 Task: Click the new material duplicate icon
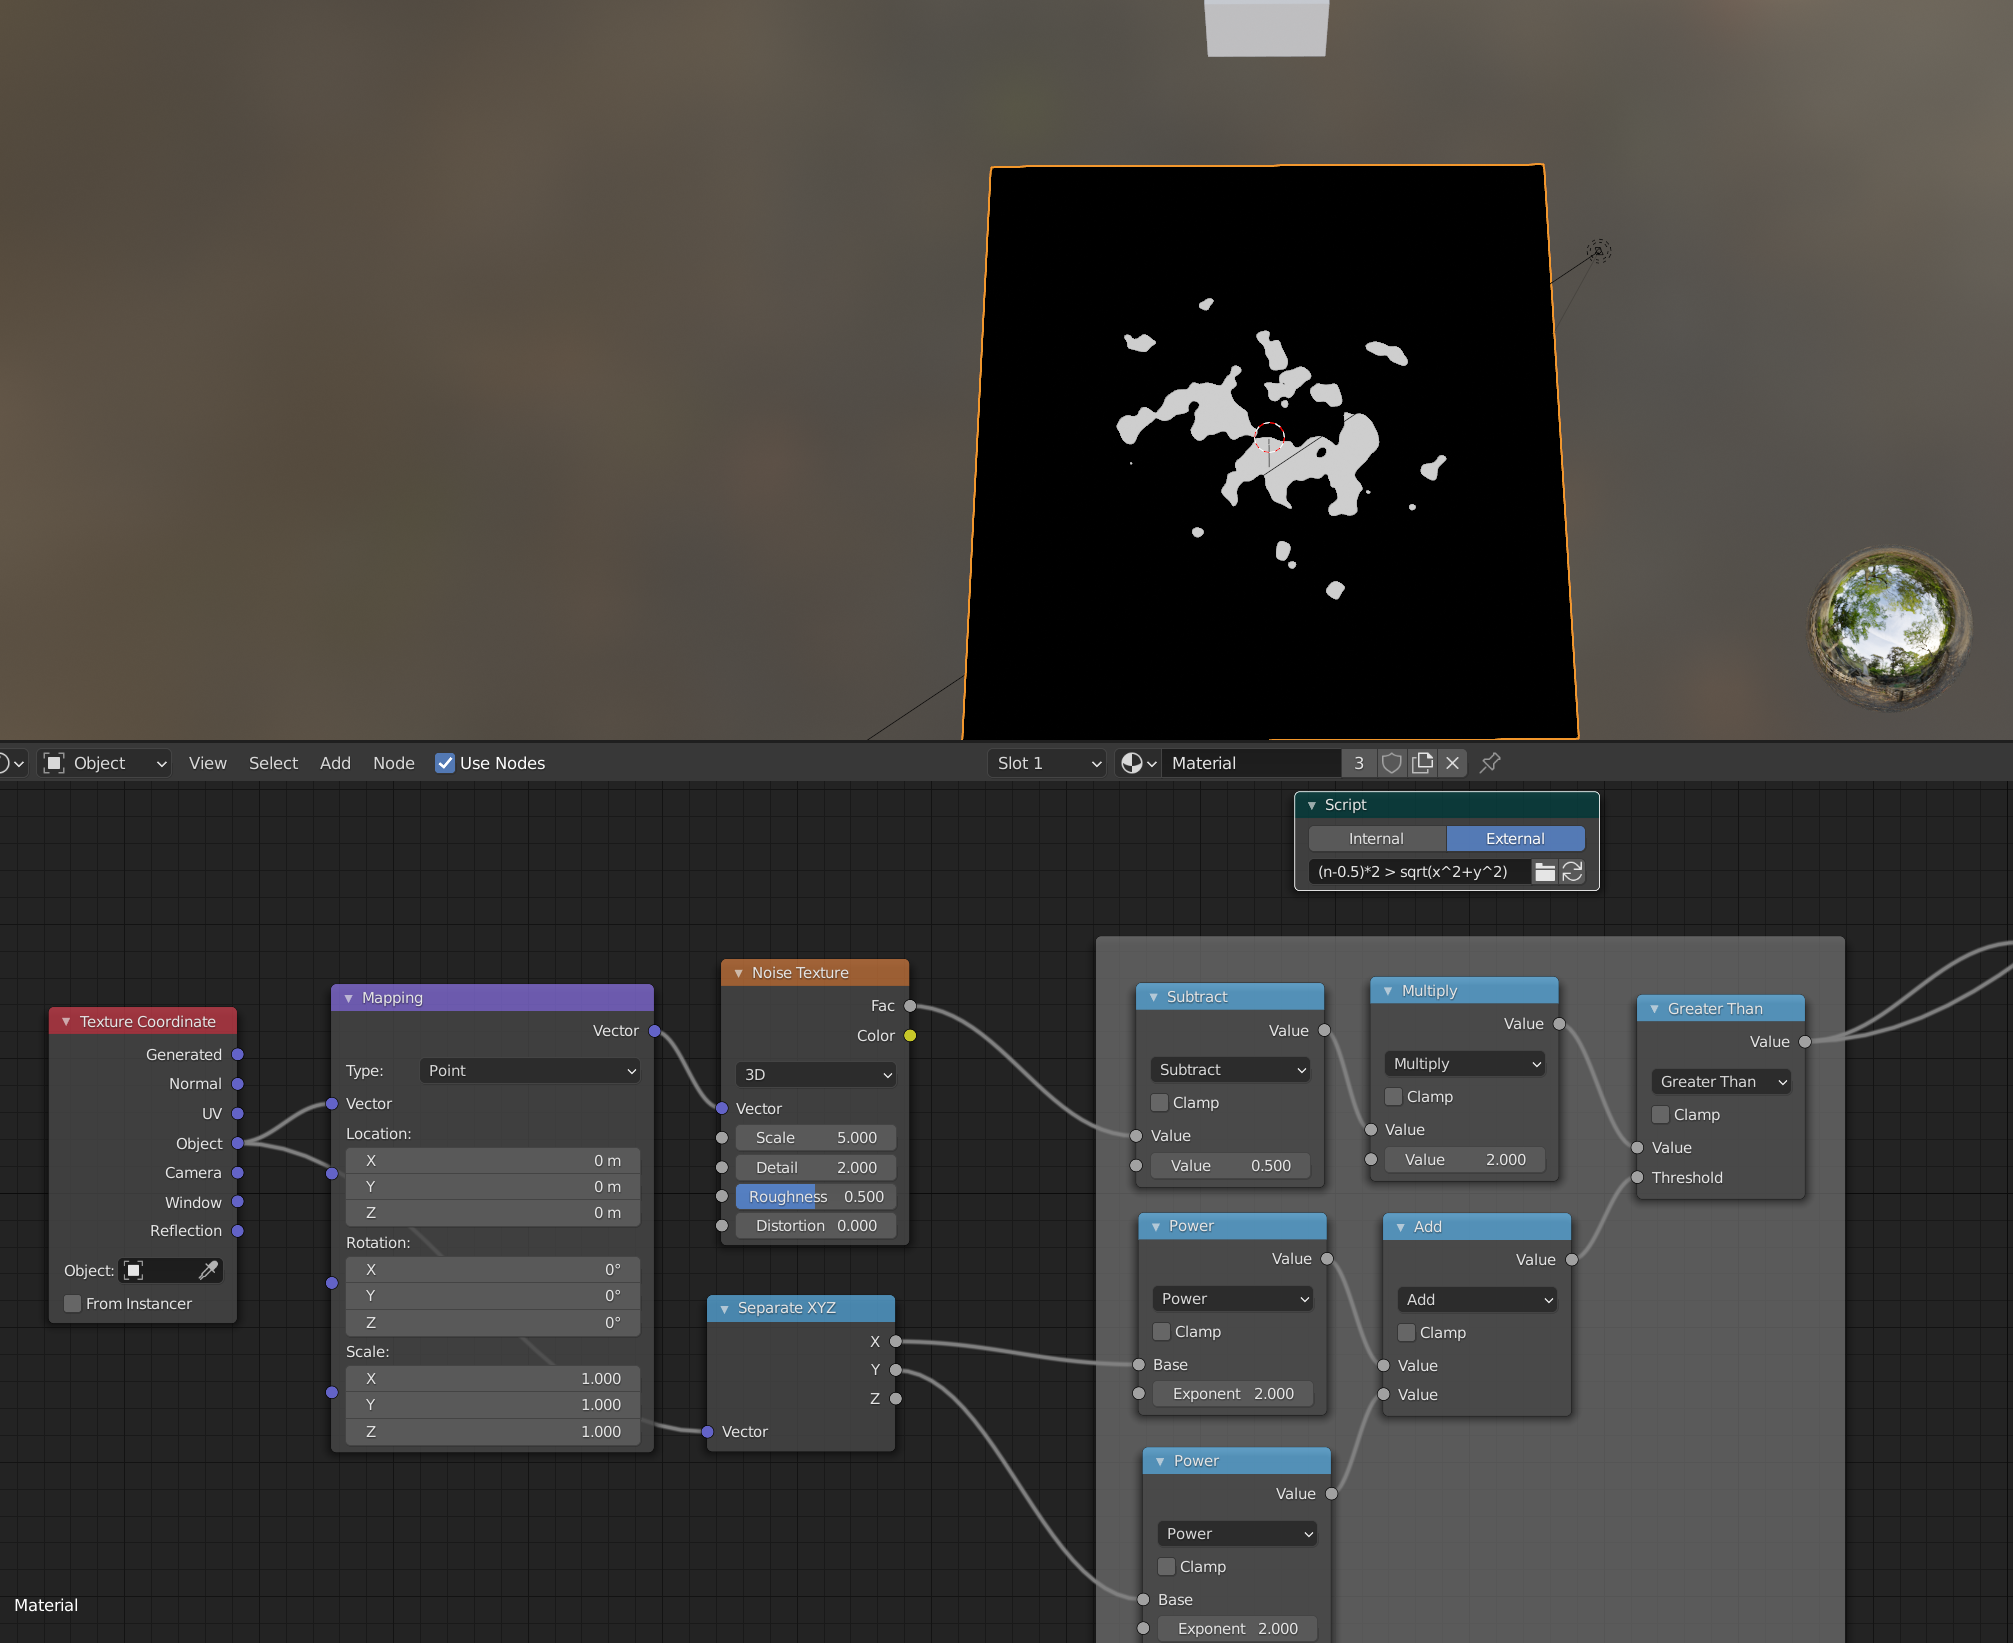coord(1422,763)
